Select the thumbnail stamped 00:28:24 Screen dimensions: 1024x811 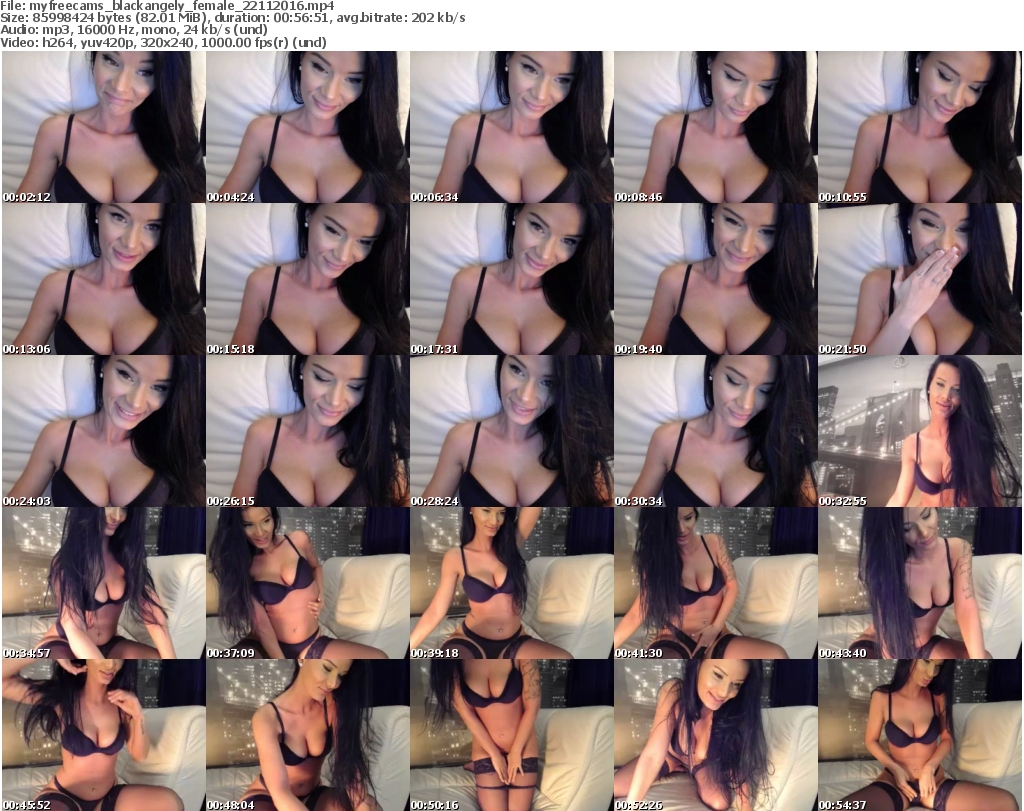[x=511, y=431]
